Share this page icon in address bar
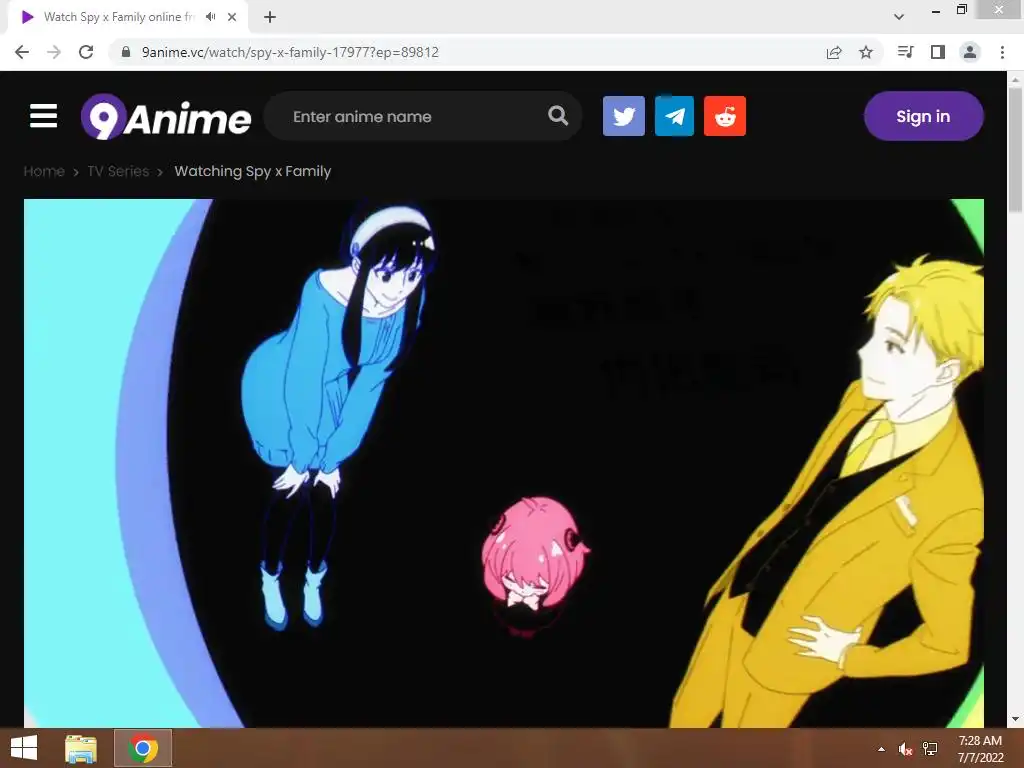Image resolution: width=1024 pixels, height=768 pixels. pos(834,52)
